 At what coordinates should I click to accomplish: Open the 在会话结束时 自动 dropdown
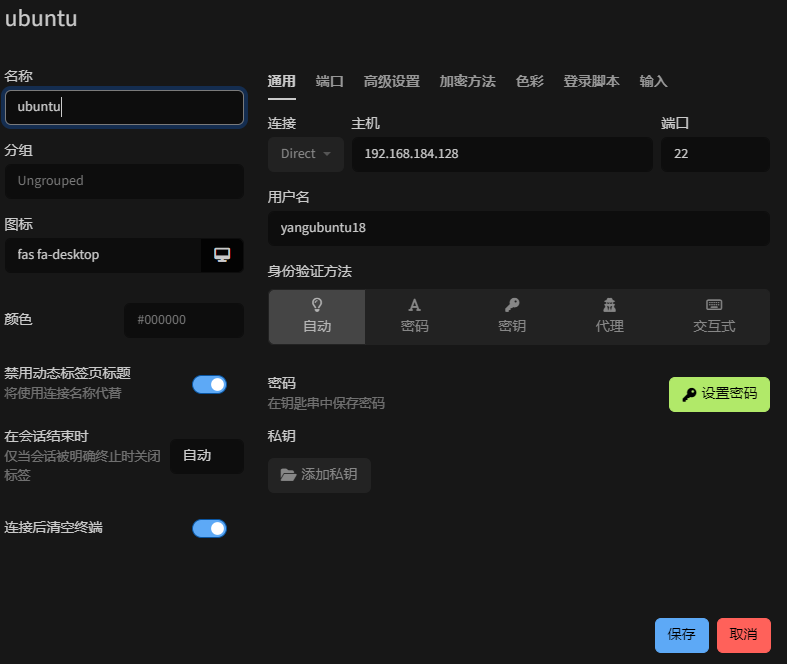[x=207, y=456]
